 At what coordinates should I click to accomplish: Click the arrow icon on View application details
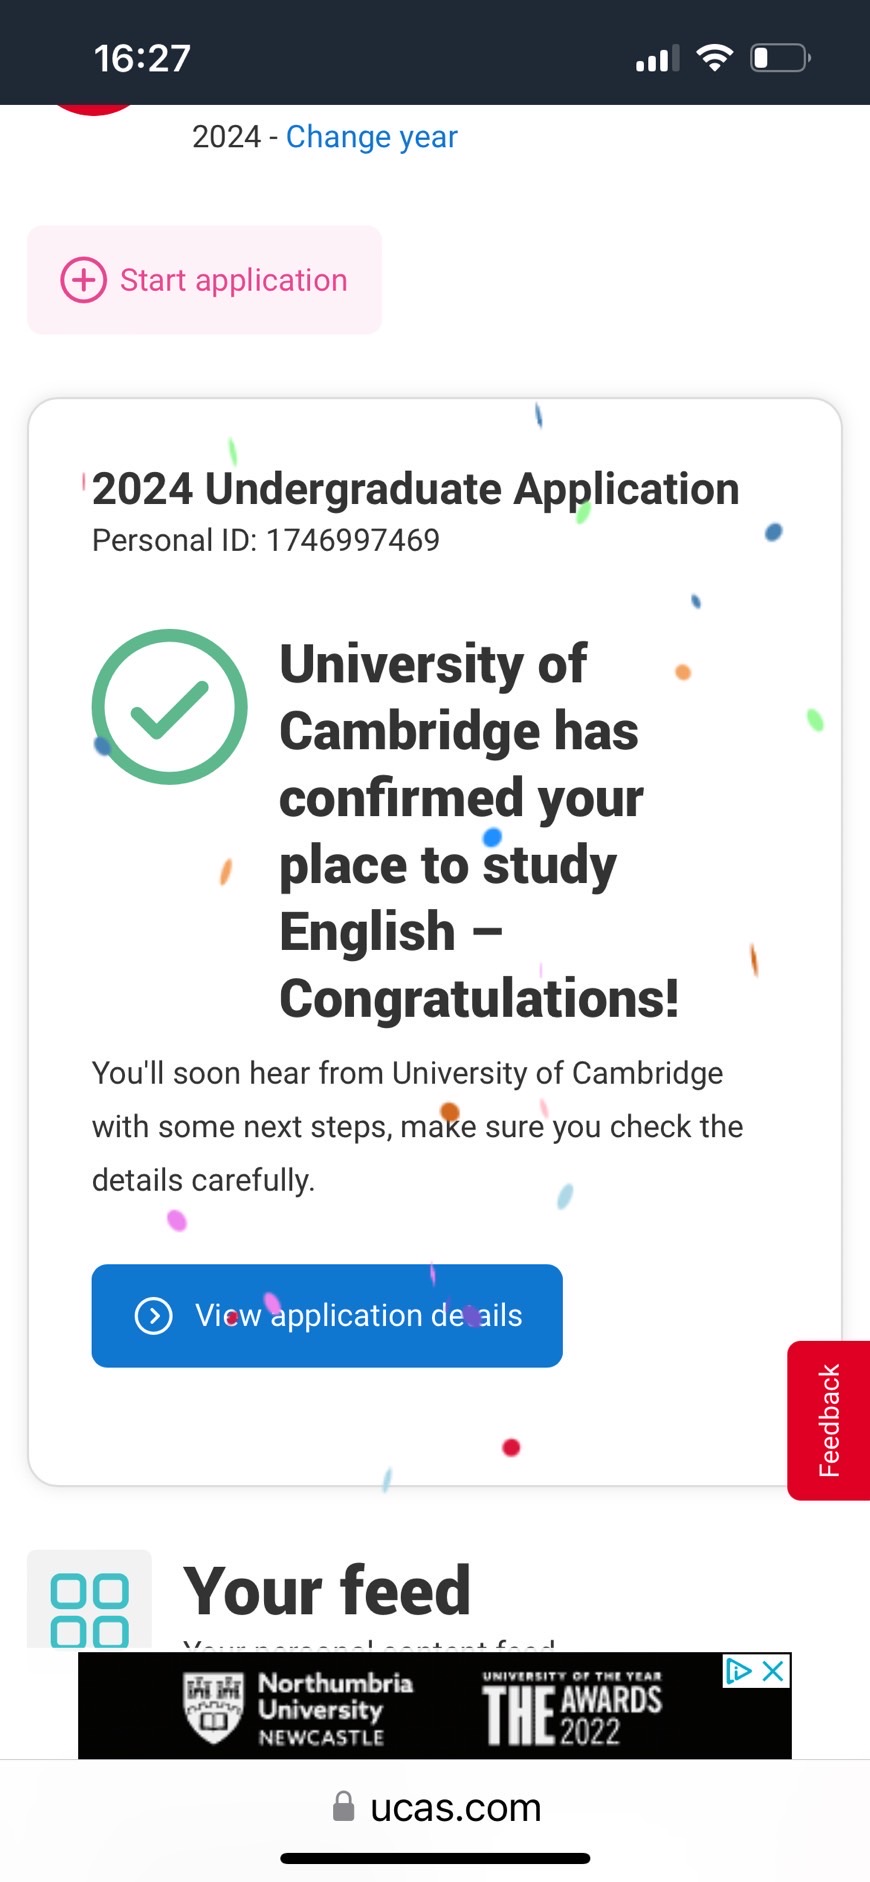click(153, 1316)
